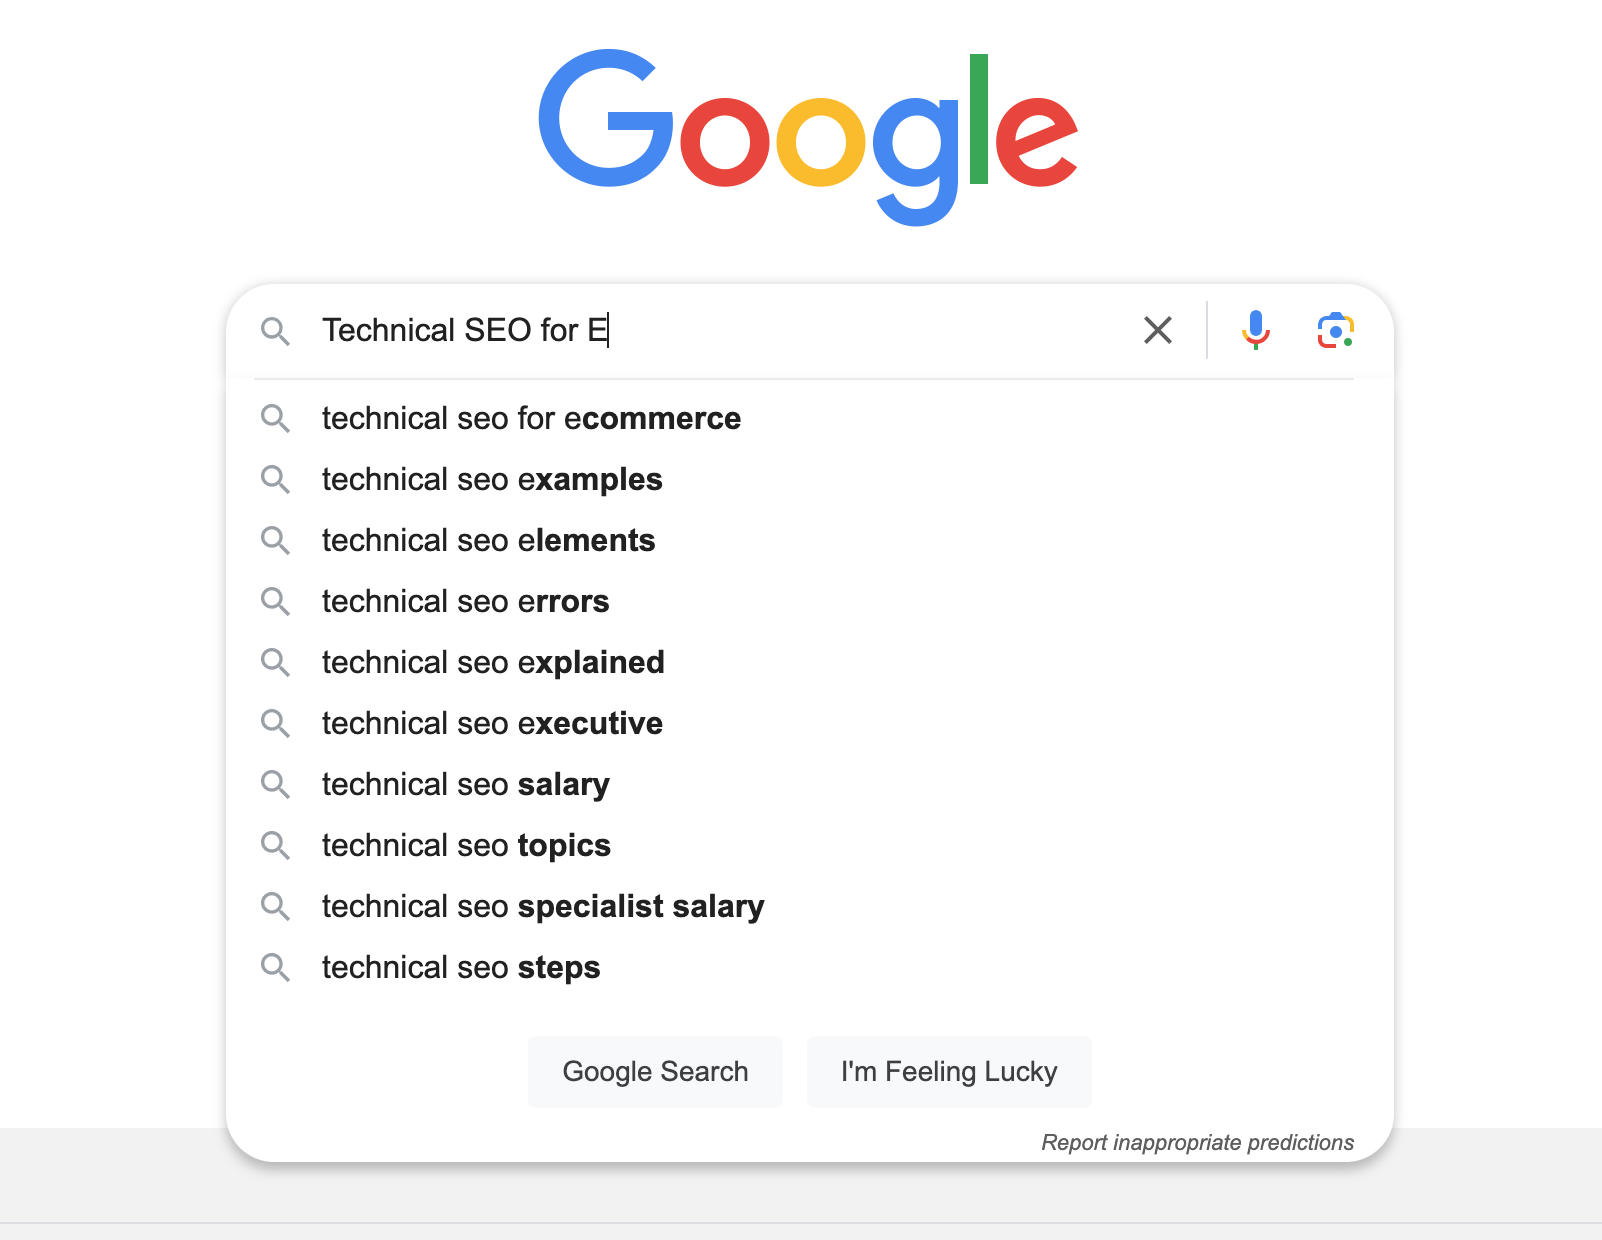Click magnifier icon beside 'salary' suggestion
The width and height of the screenshot is (1602, 1240).
click(x=275, y=784)
